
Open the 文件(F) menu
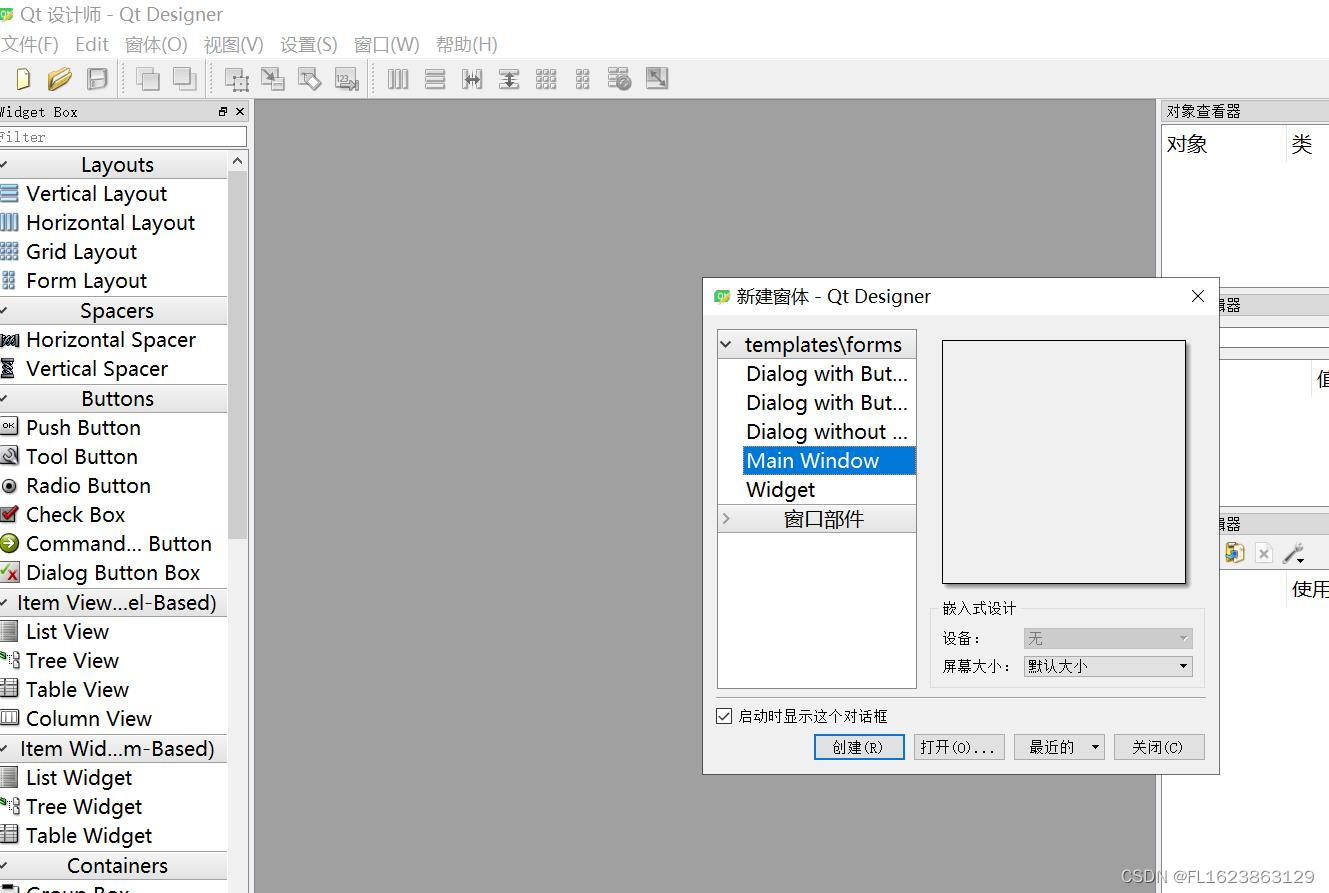pyautogui.click(x=29, y=45)
